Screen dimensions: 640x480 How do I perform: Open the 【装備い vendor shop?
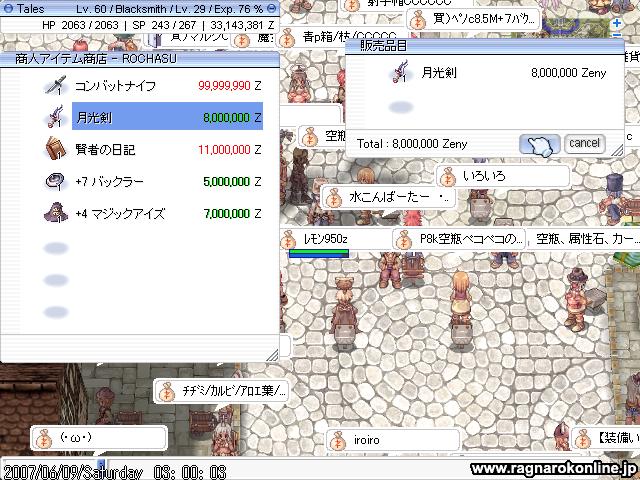coord(606,439)
